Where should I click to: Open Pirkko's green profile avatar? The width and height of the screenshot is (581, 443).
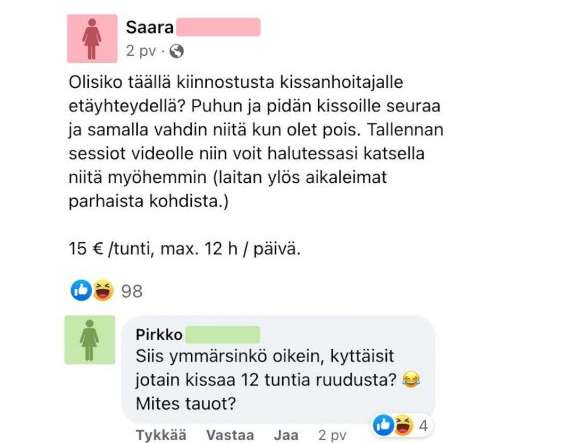tap(90, 340)
